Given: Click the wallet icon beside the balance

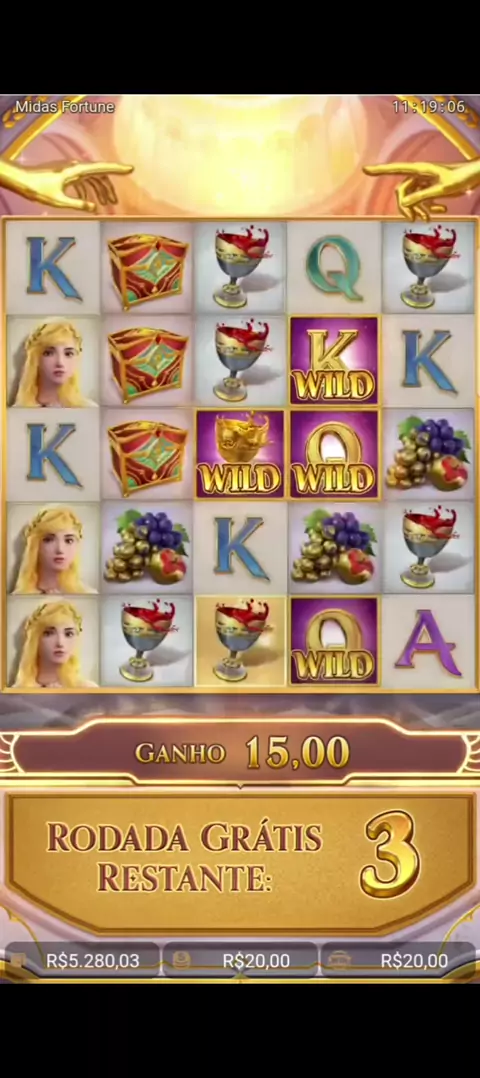Looking at the screenshot, I should tap(19, 960).
